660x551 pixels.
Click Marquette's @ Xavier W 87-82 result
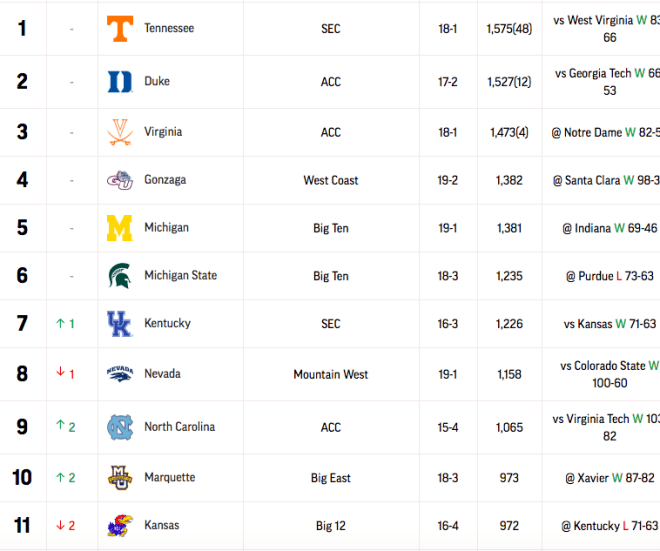tap(609, 478)
